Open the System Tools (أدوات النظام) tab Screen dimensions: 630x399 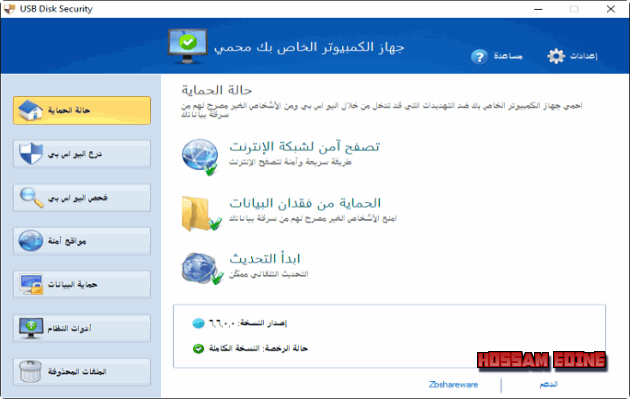click(82, 328)
